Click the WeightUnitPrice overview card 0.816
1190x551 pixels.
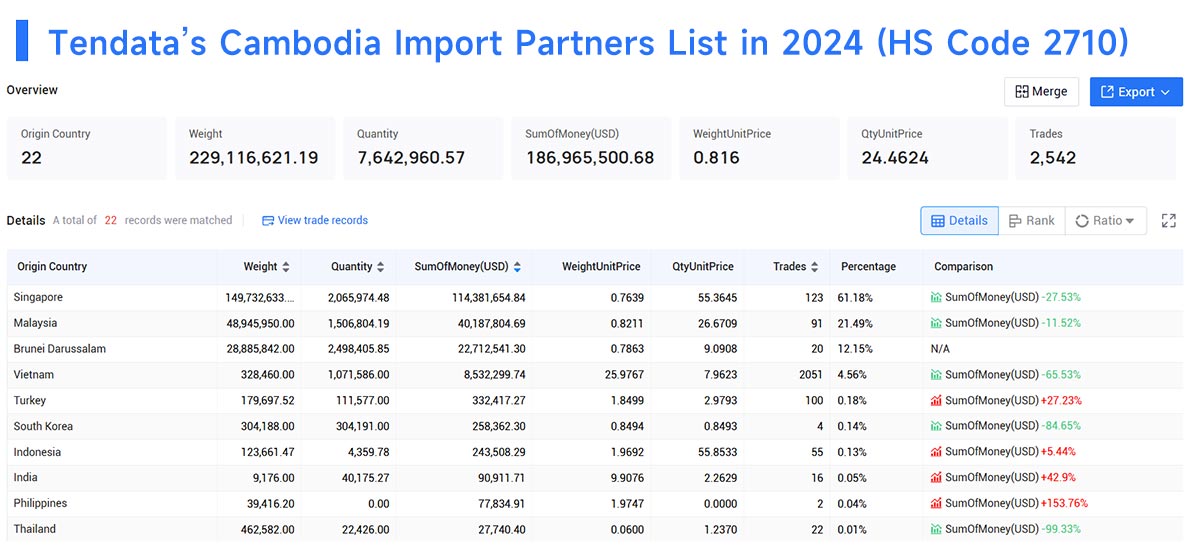(x=759, y=149)
